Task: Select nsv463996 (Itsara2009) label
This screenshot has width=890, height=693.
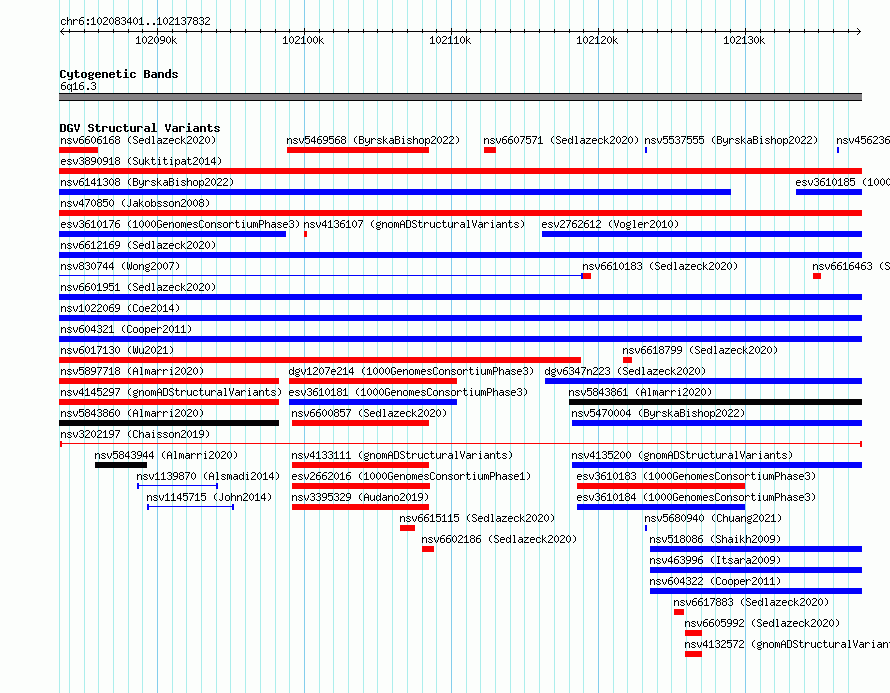Action: pos(715,560)
